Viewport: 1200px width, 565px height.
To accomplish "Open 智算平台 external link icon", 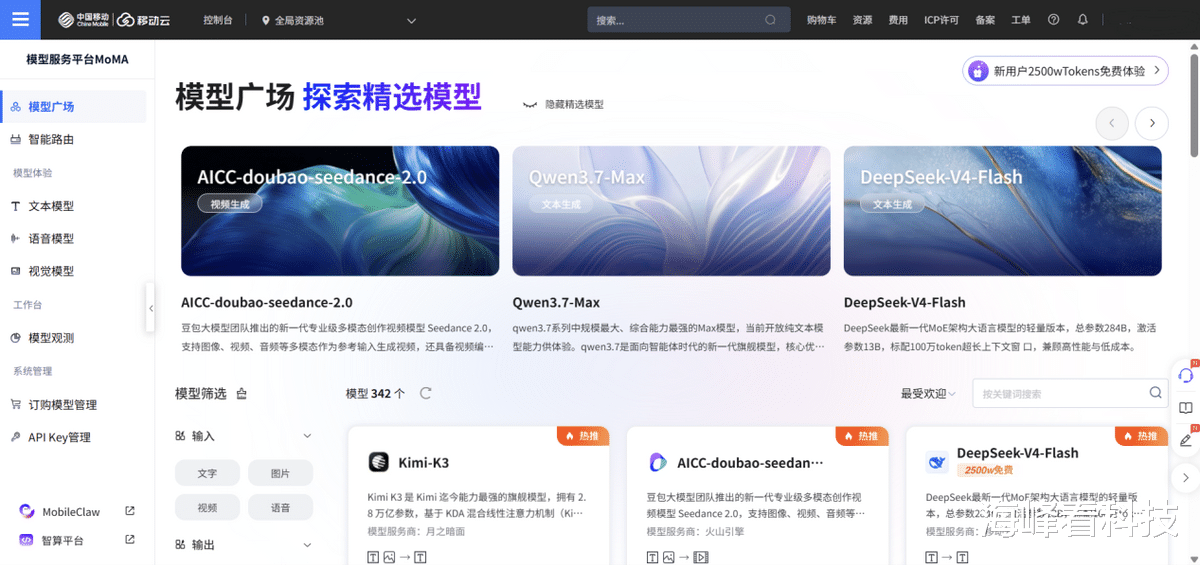I will coord(130,540).
